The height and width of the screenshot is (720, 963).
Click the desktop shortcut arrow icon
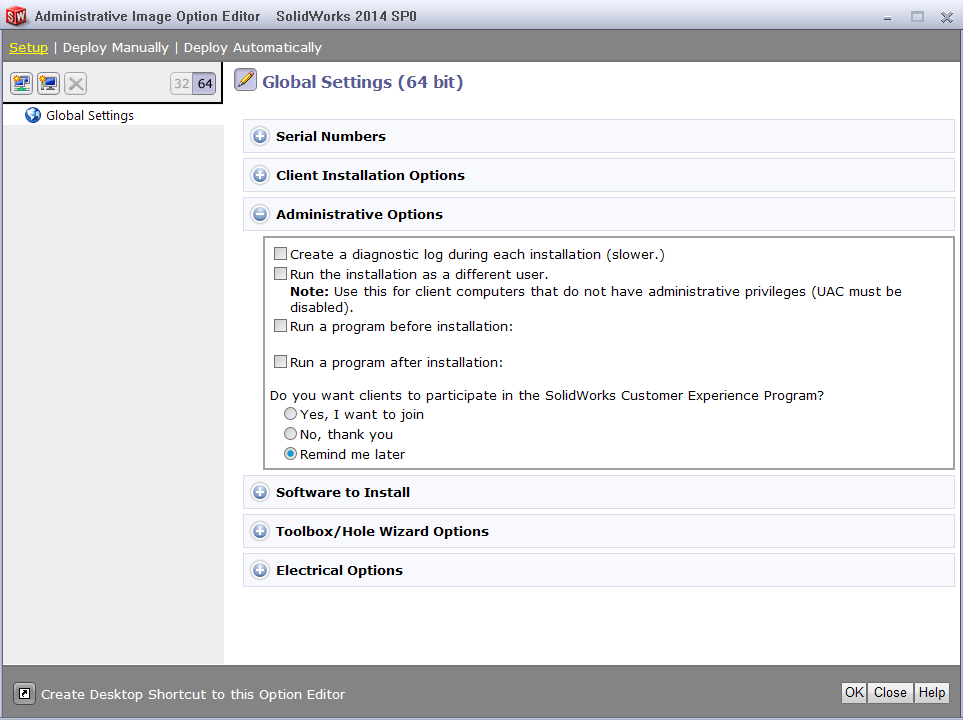25,694
